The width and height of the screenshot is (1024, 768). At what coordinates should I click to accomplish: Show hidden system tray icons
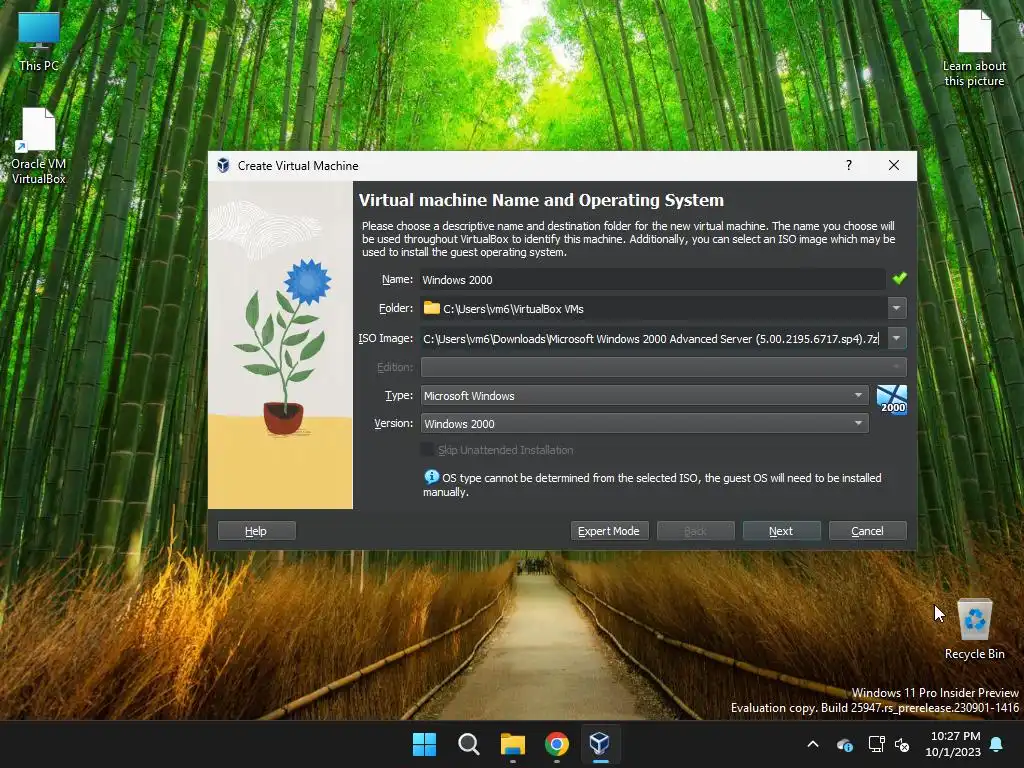pos(813,744)
